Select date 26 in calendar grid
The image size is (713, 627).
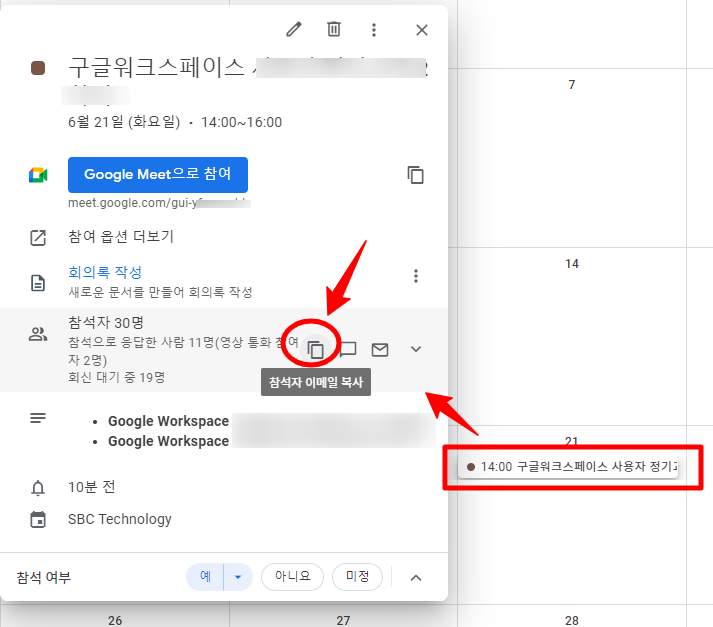(115, 620)
